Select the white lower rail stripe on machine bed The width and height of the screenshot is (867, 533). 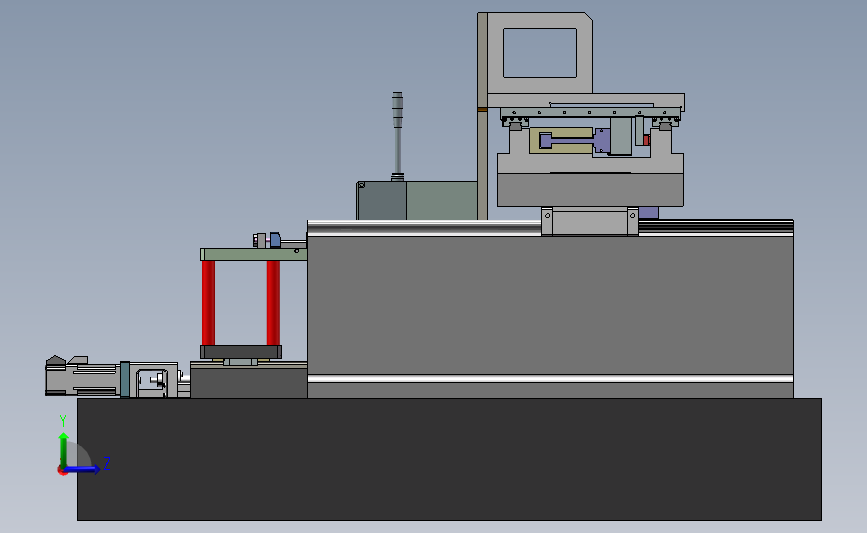(x=550, y=379)
